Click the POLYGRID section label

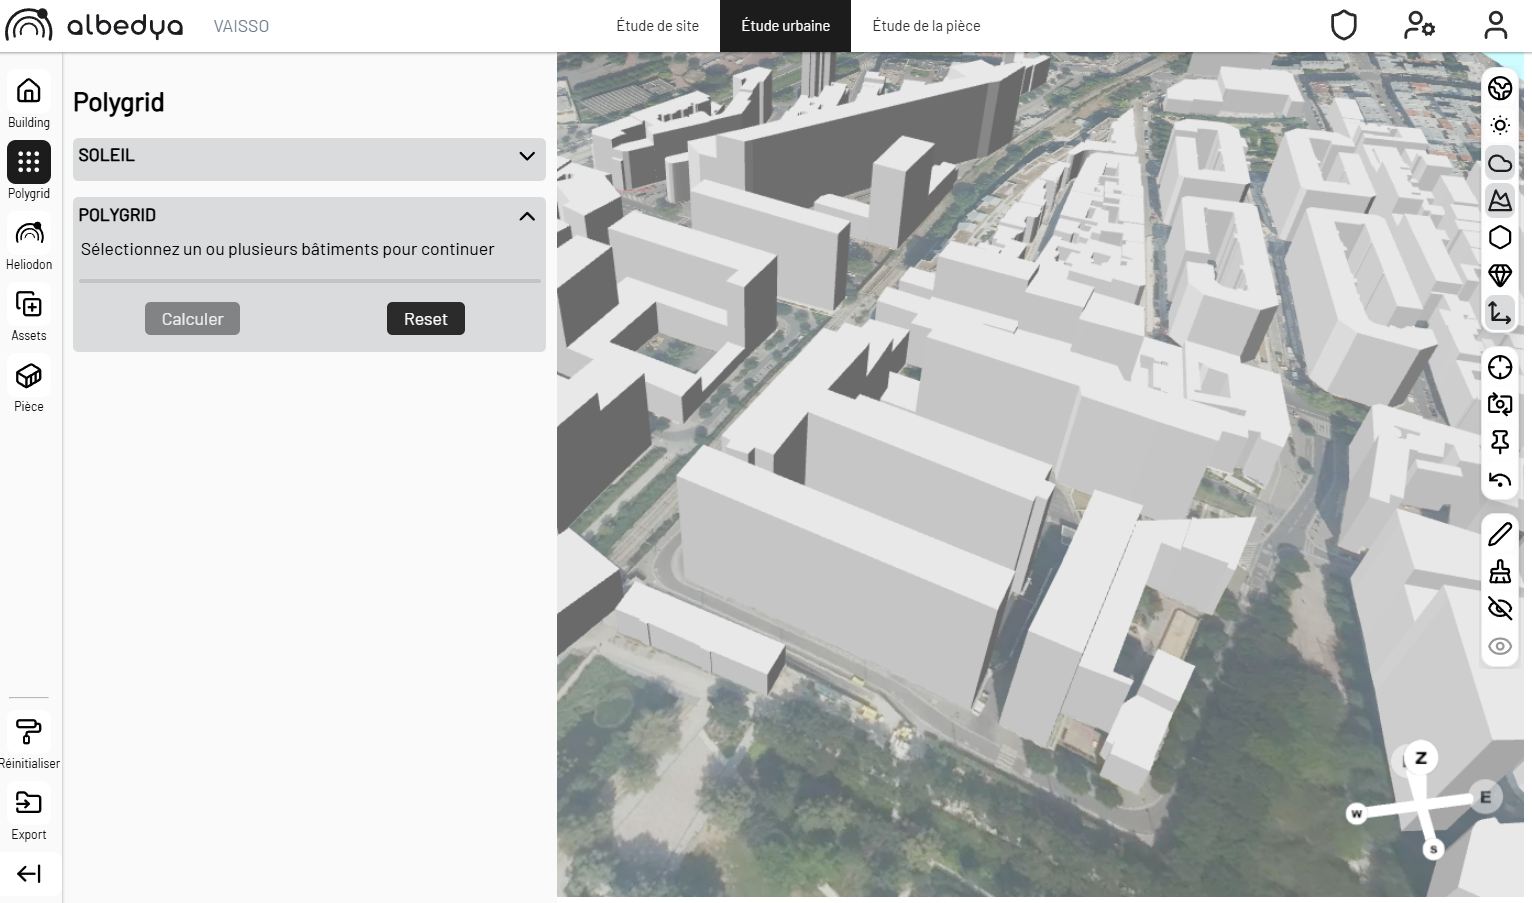coord(117,215)
